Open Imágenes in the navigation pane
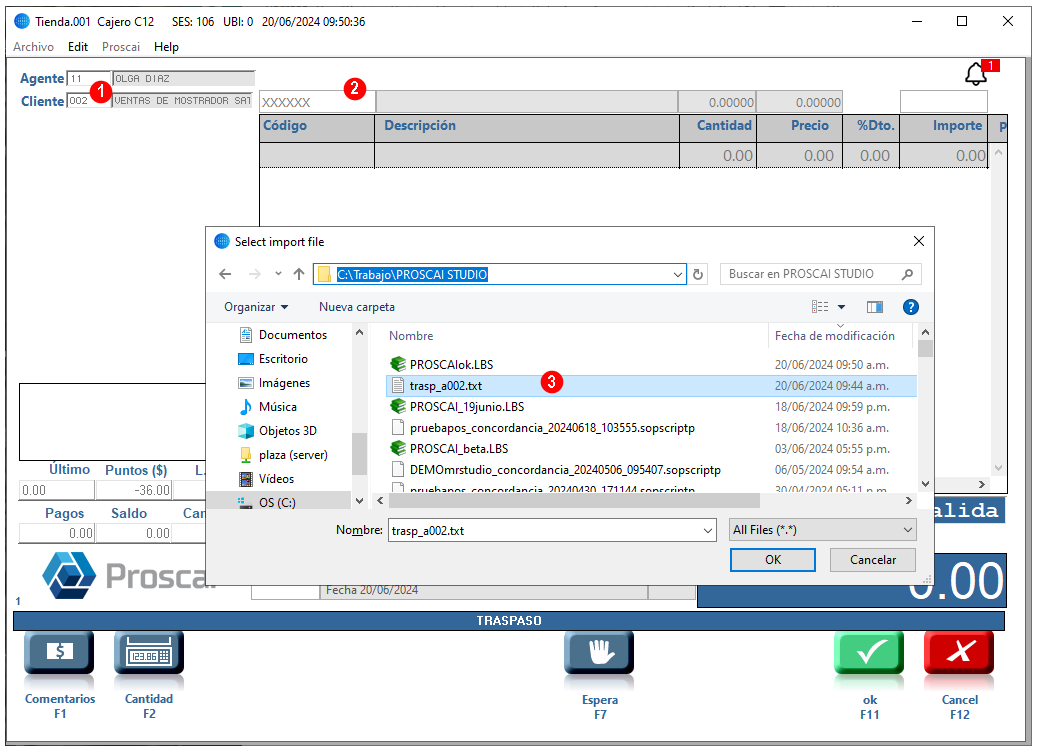 tap(274, 383)
